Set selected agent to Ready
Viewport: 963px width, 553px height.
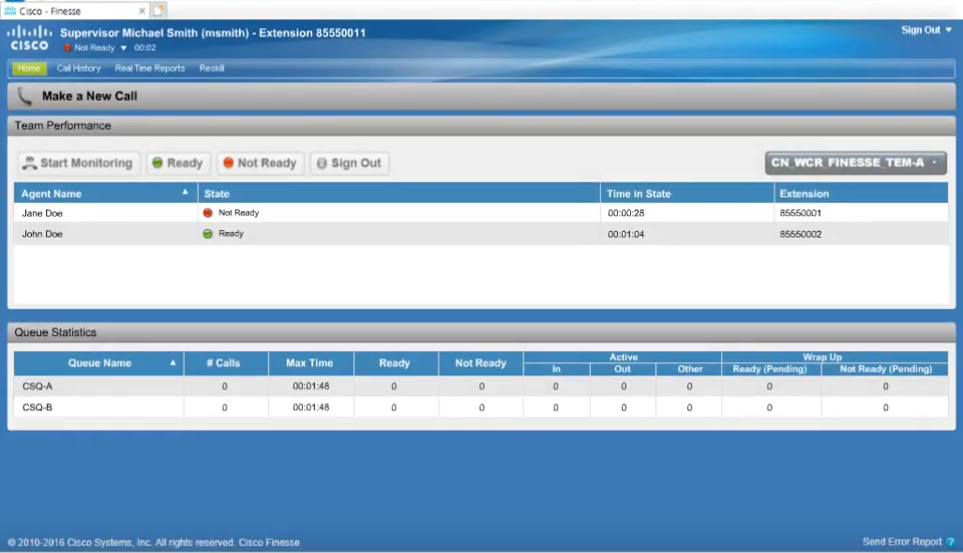click(x=178, y=163)
